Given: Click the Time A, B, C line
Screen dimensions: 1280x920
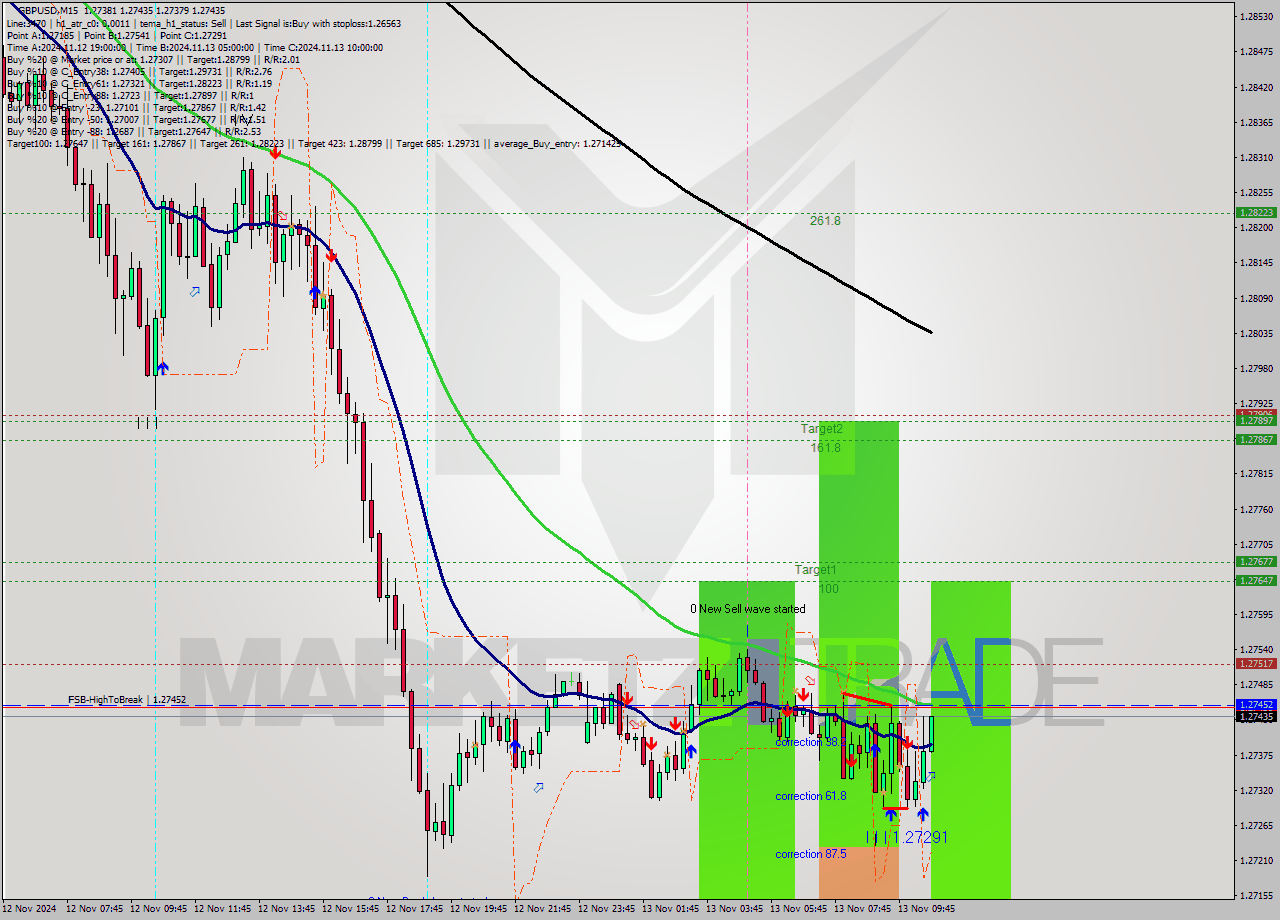Looking at the screenshot, I should click(194, 47).
